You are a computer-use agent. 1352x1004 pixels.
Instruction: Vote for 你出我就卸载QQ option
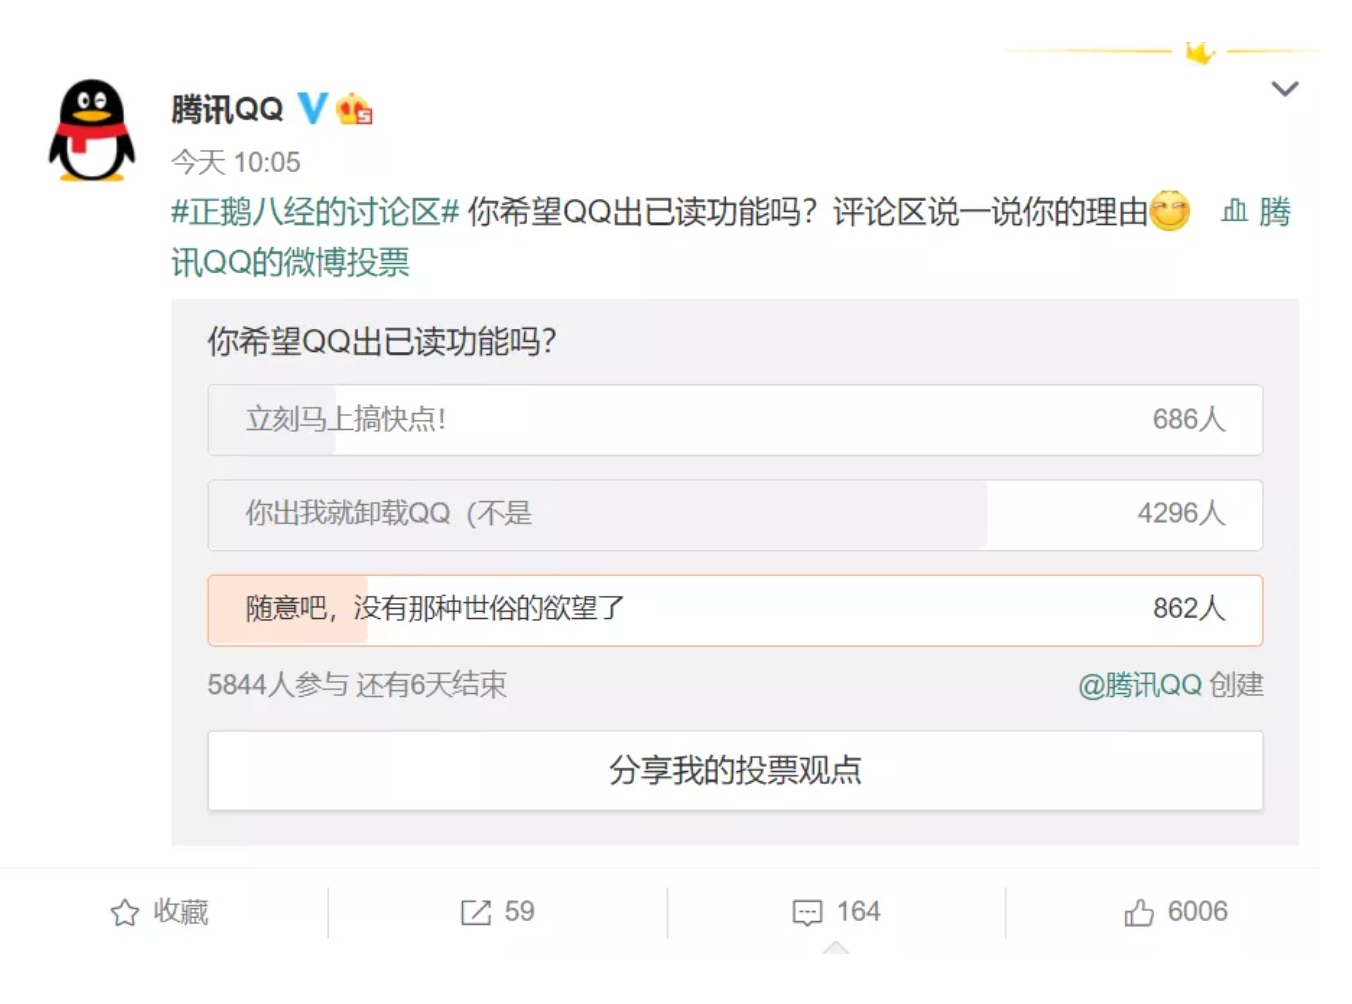pos(734,515)
